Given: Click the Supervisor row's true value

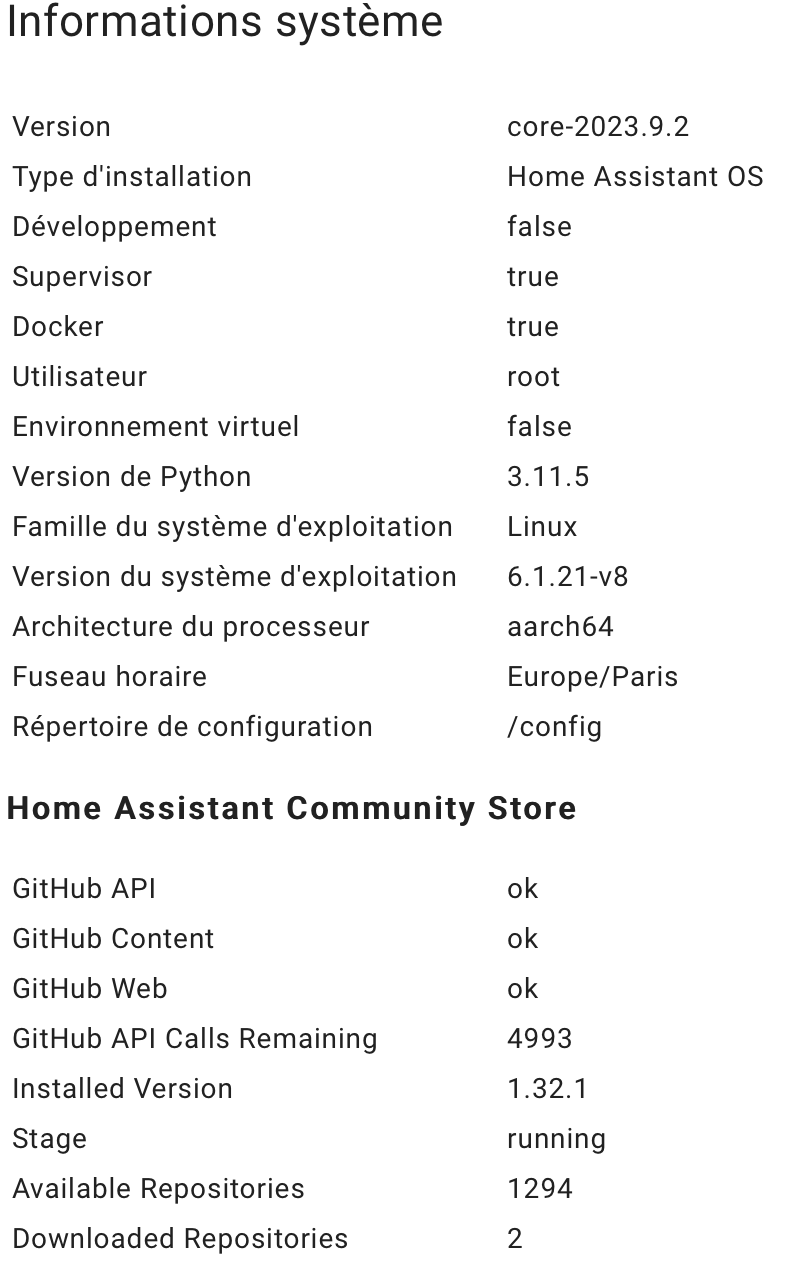Looking at the screenshot, I should click(533, 277).
